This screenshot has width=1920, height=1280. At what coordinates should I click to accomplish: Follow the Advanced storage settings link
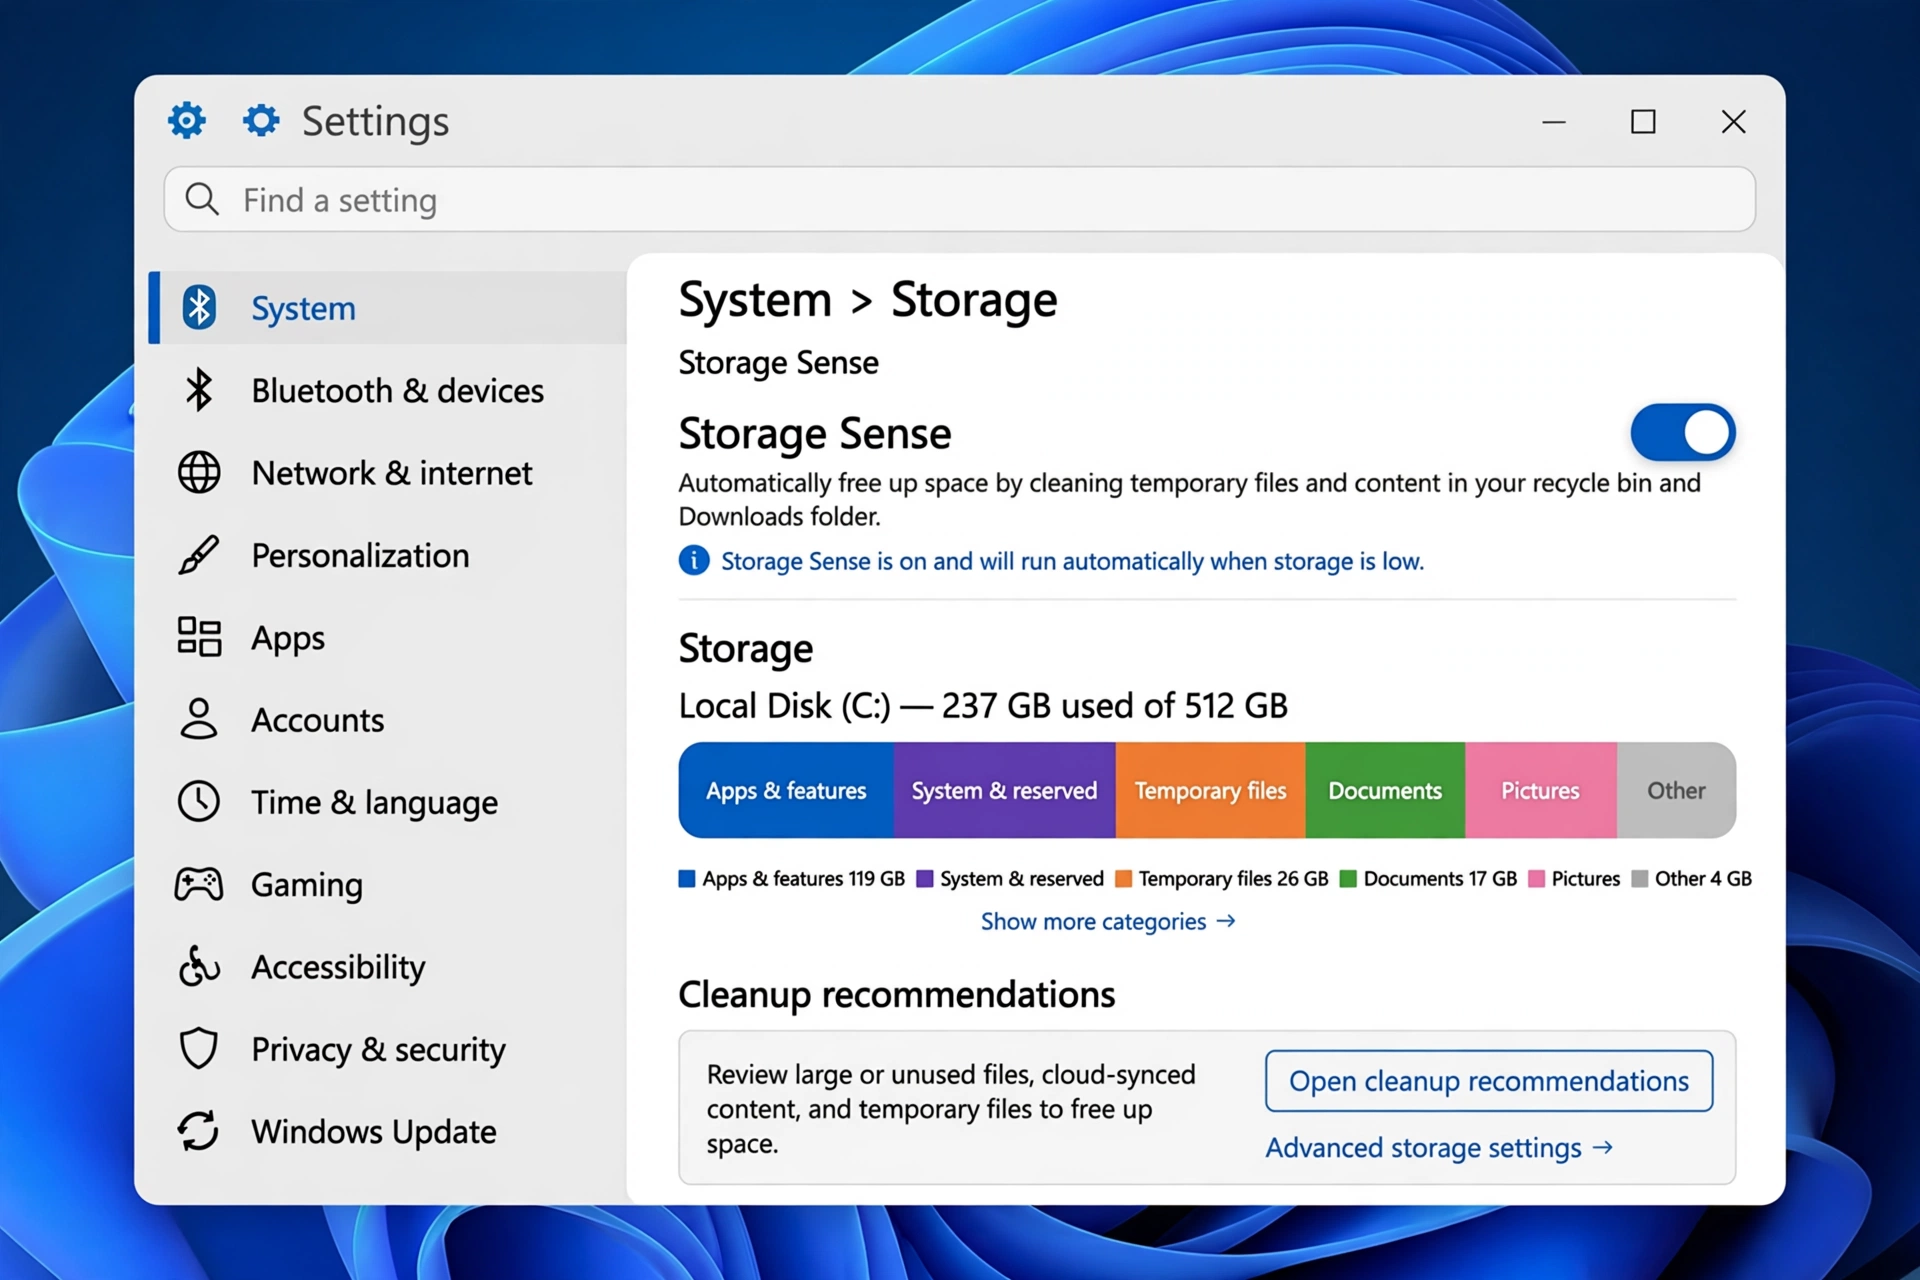1440,1148
